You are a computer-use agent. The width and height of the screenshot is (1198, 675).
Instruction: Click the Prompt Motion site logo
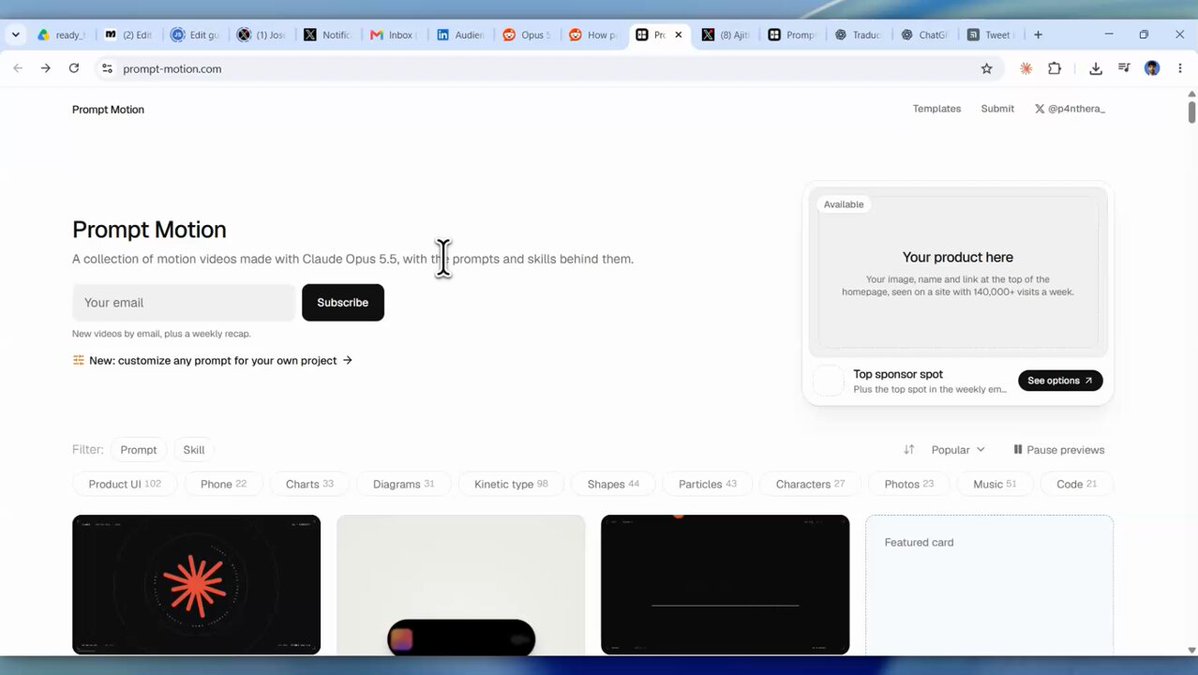(x=108, y=109)
